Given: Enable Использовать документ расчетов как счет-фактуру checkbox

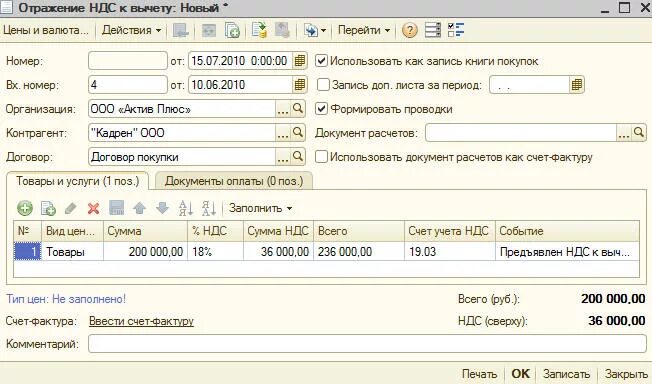Looking at the screenshot, I should (321, 157).
